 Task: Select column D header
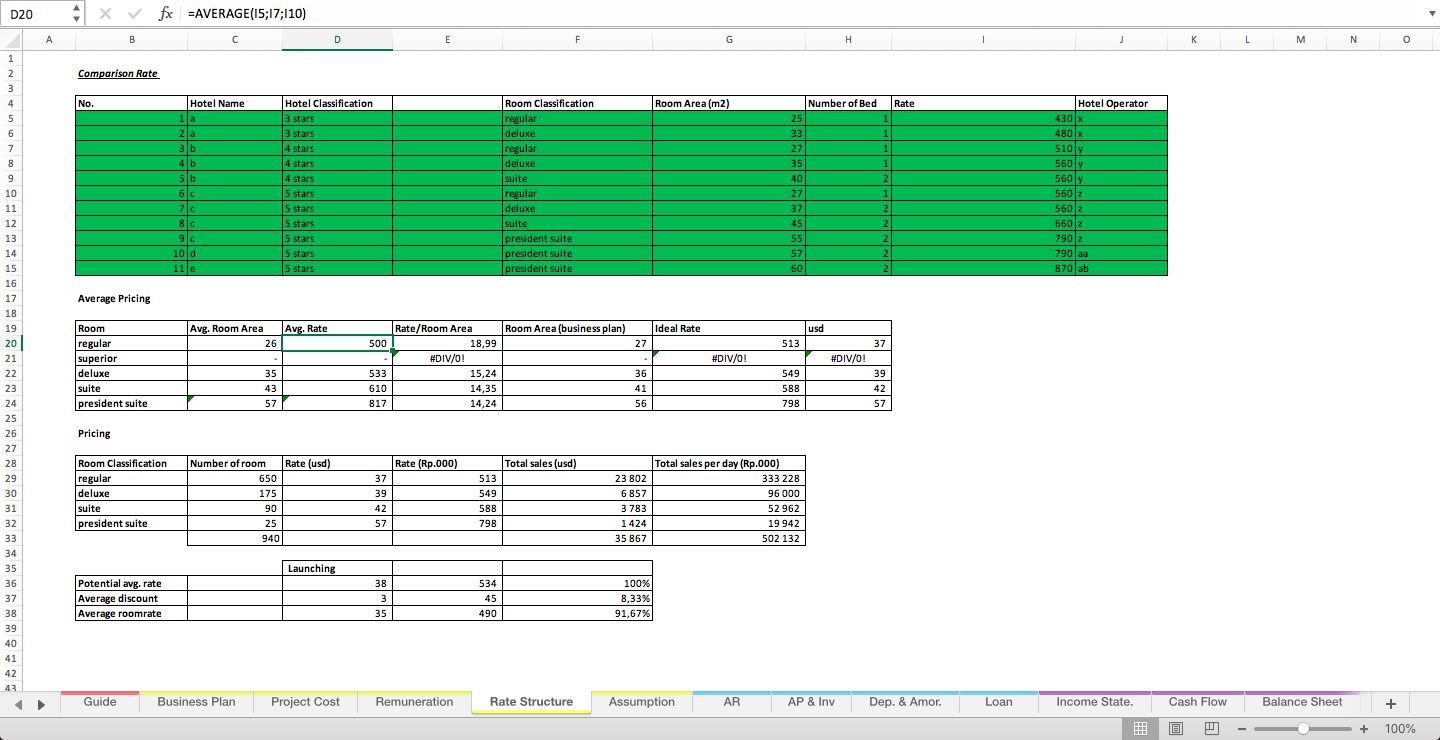(x=337, y=40)
